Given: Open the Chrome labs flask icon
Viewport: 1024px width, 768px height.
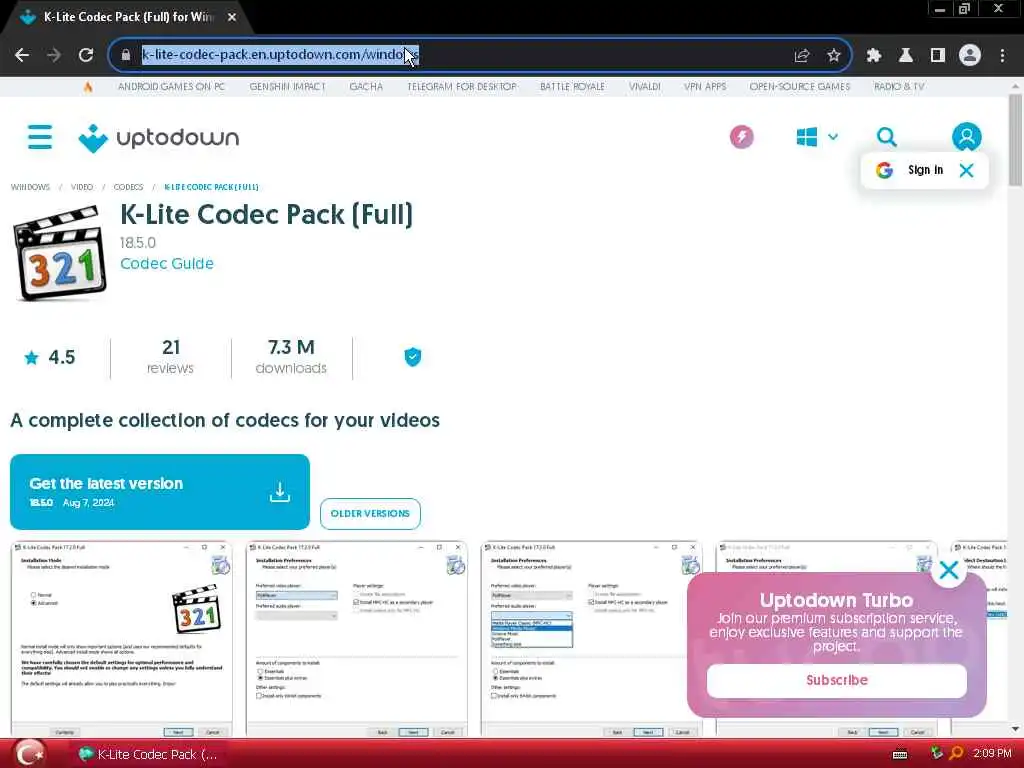Looking at the screenshot, I should tap(906, 55).
